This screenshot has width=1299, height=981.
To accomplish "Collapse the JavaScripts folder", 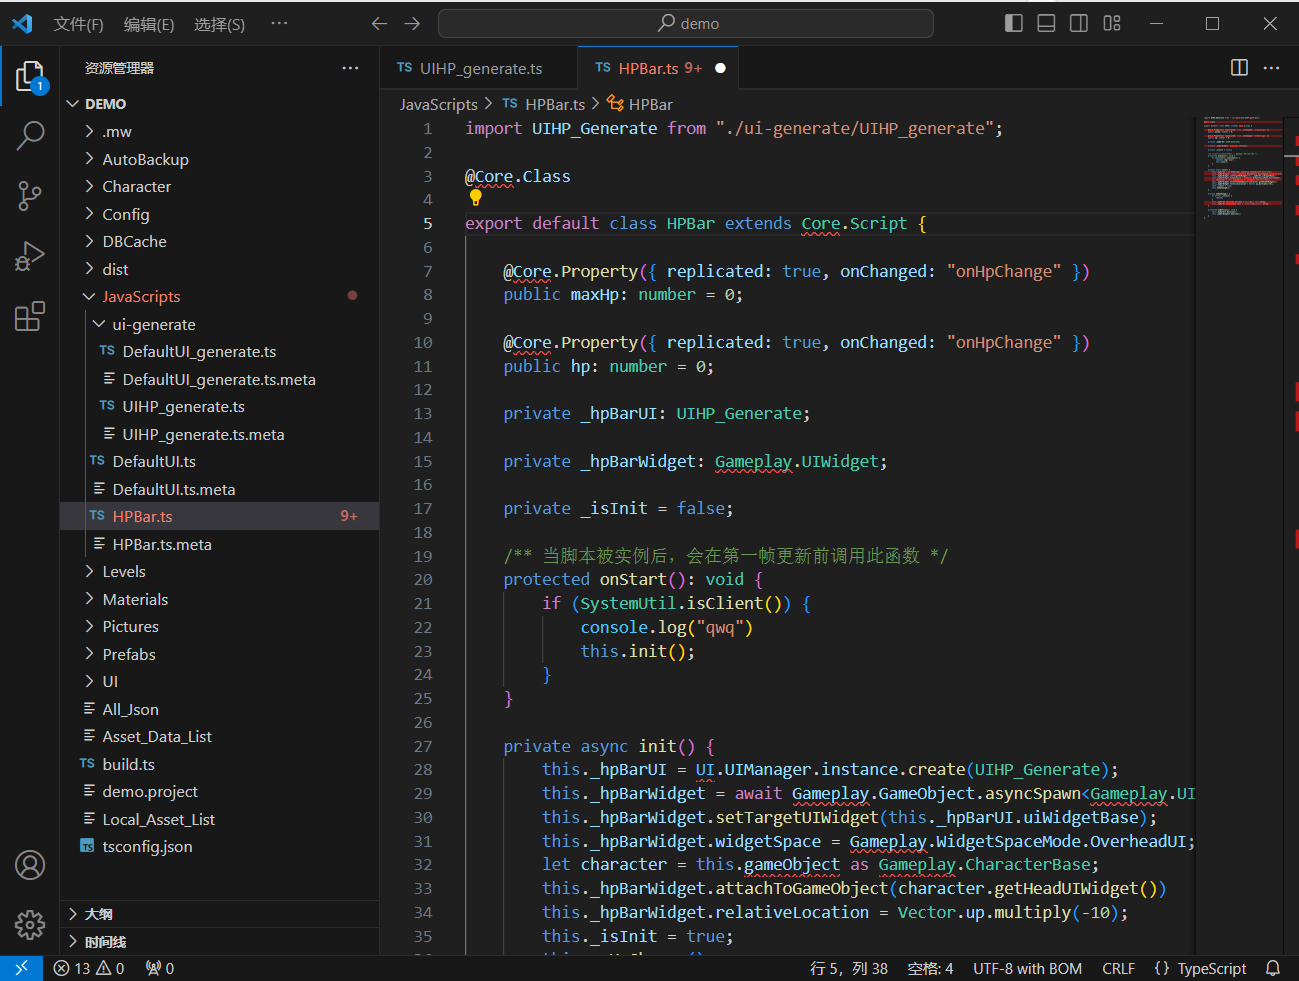I will [x=220, y=297].
